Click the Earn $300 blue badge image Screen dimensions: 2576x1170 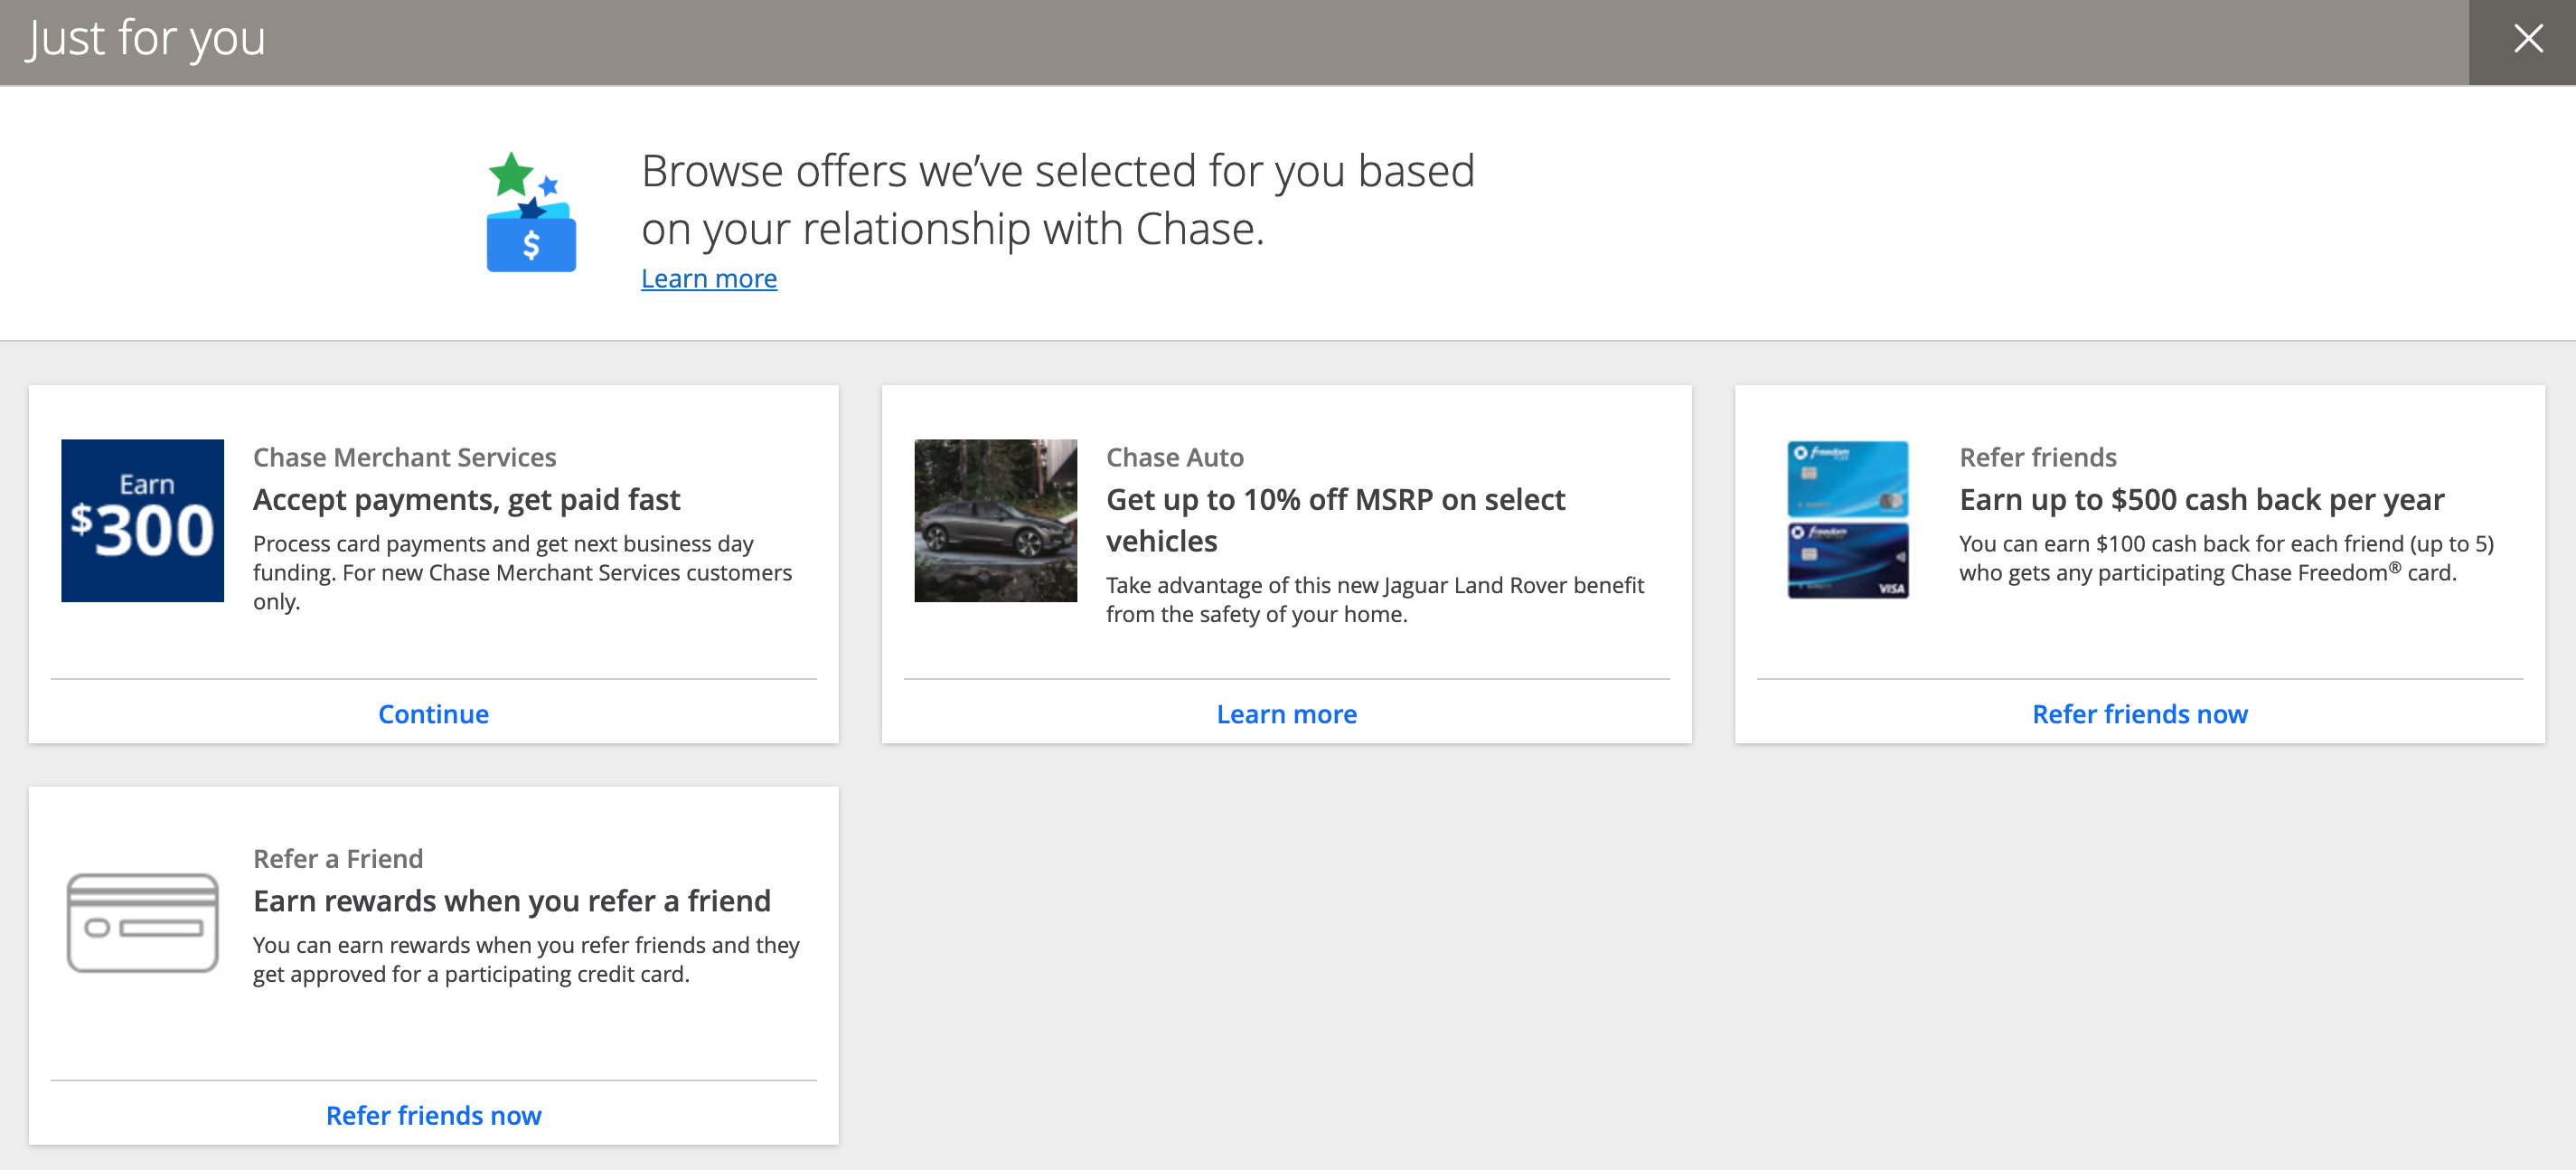coord(142,520)
